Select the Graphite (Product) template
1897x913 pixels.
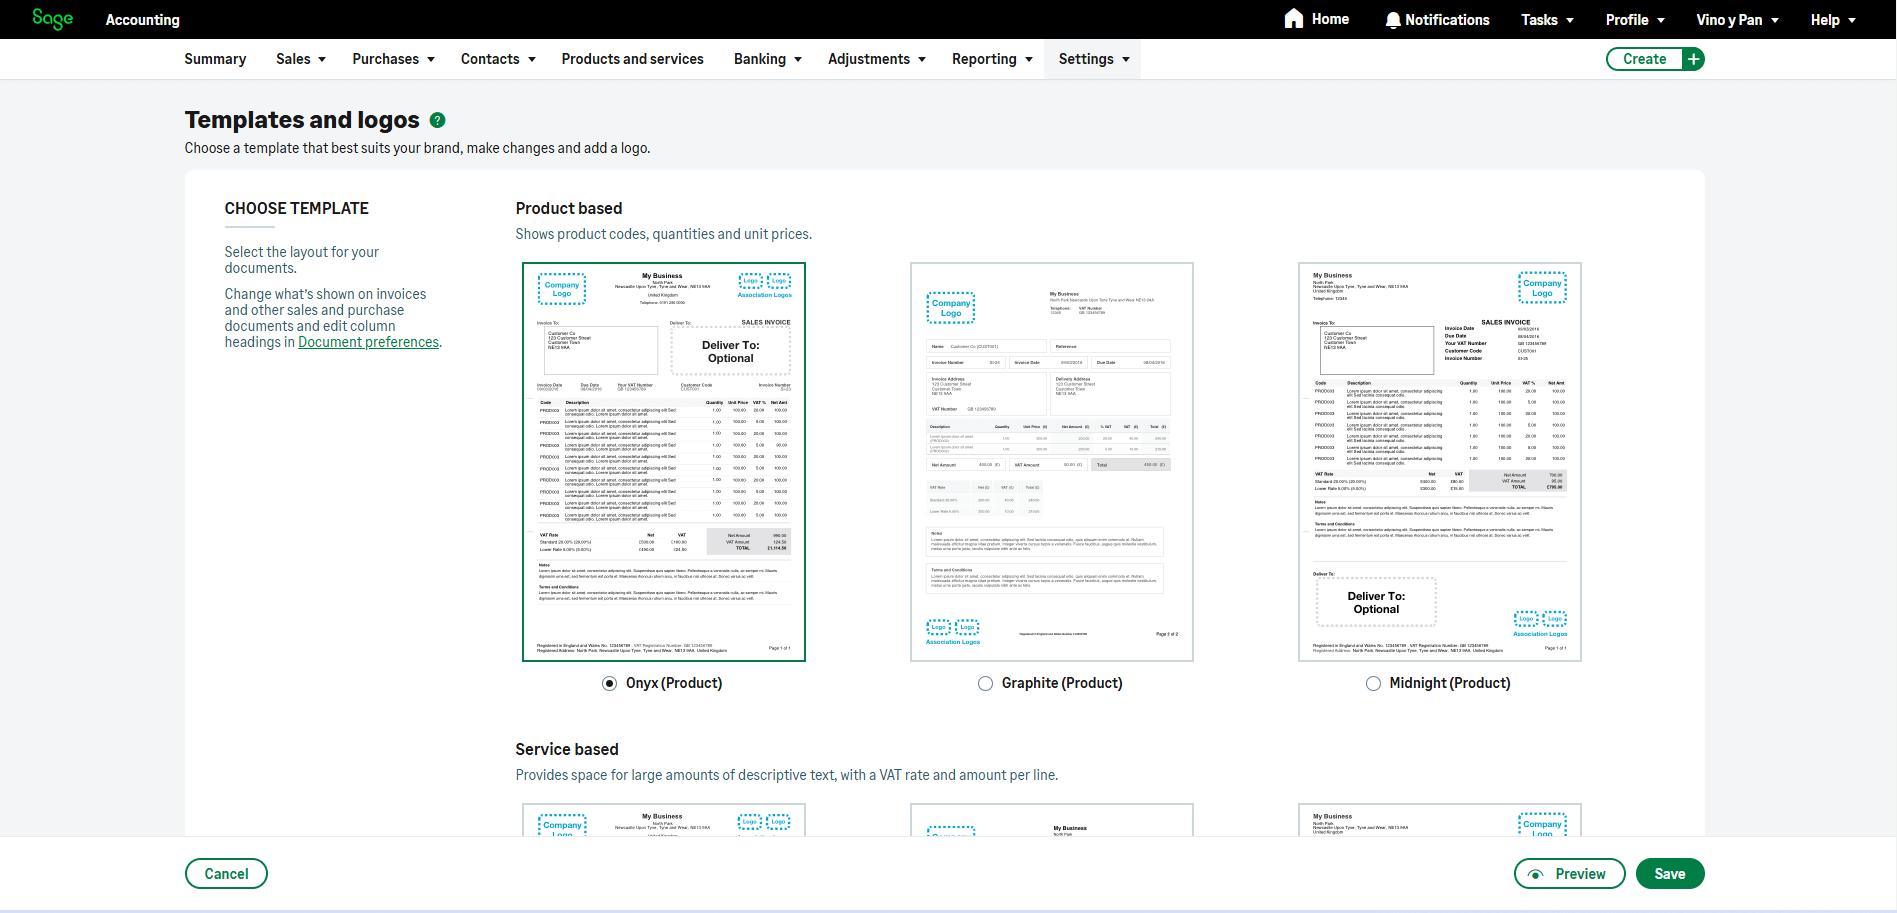click(x=985, y=683)
